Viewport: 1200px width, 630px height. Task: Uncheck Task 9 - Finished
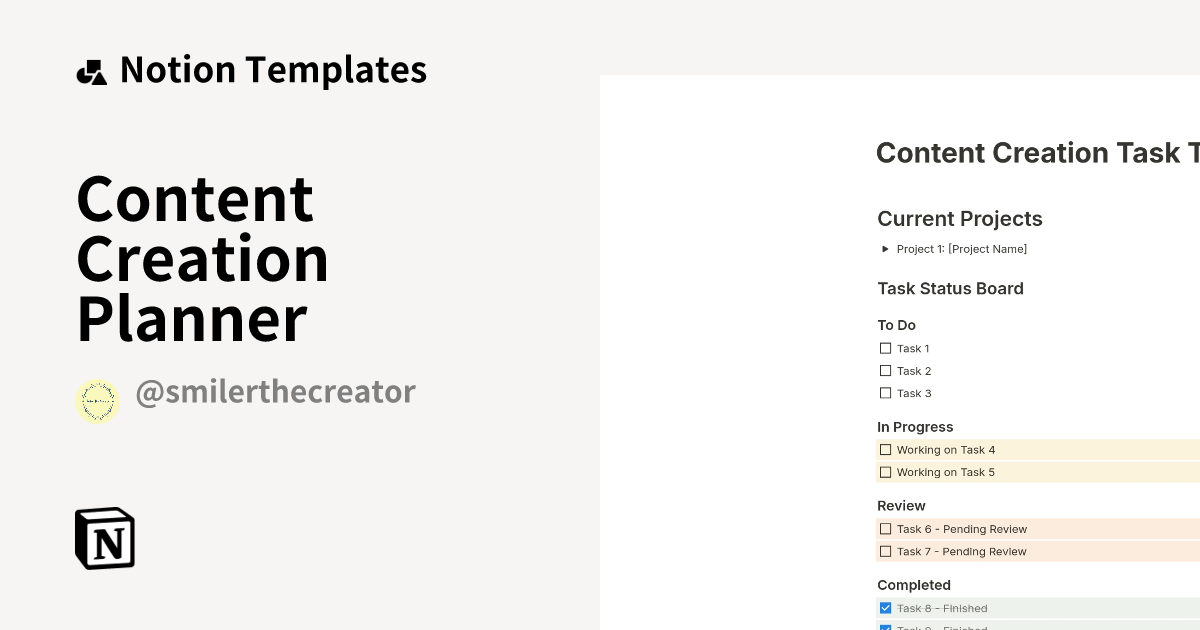886,628
